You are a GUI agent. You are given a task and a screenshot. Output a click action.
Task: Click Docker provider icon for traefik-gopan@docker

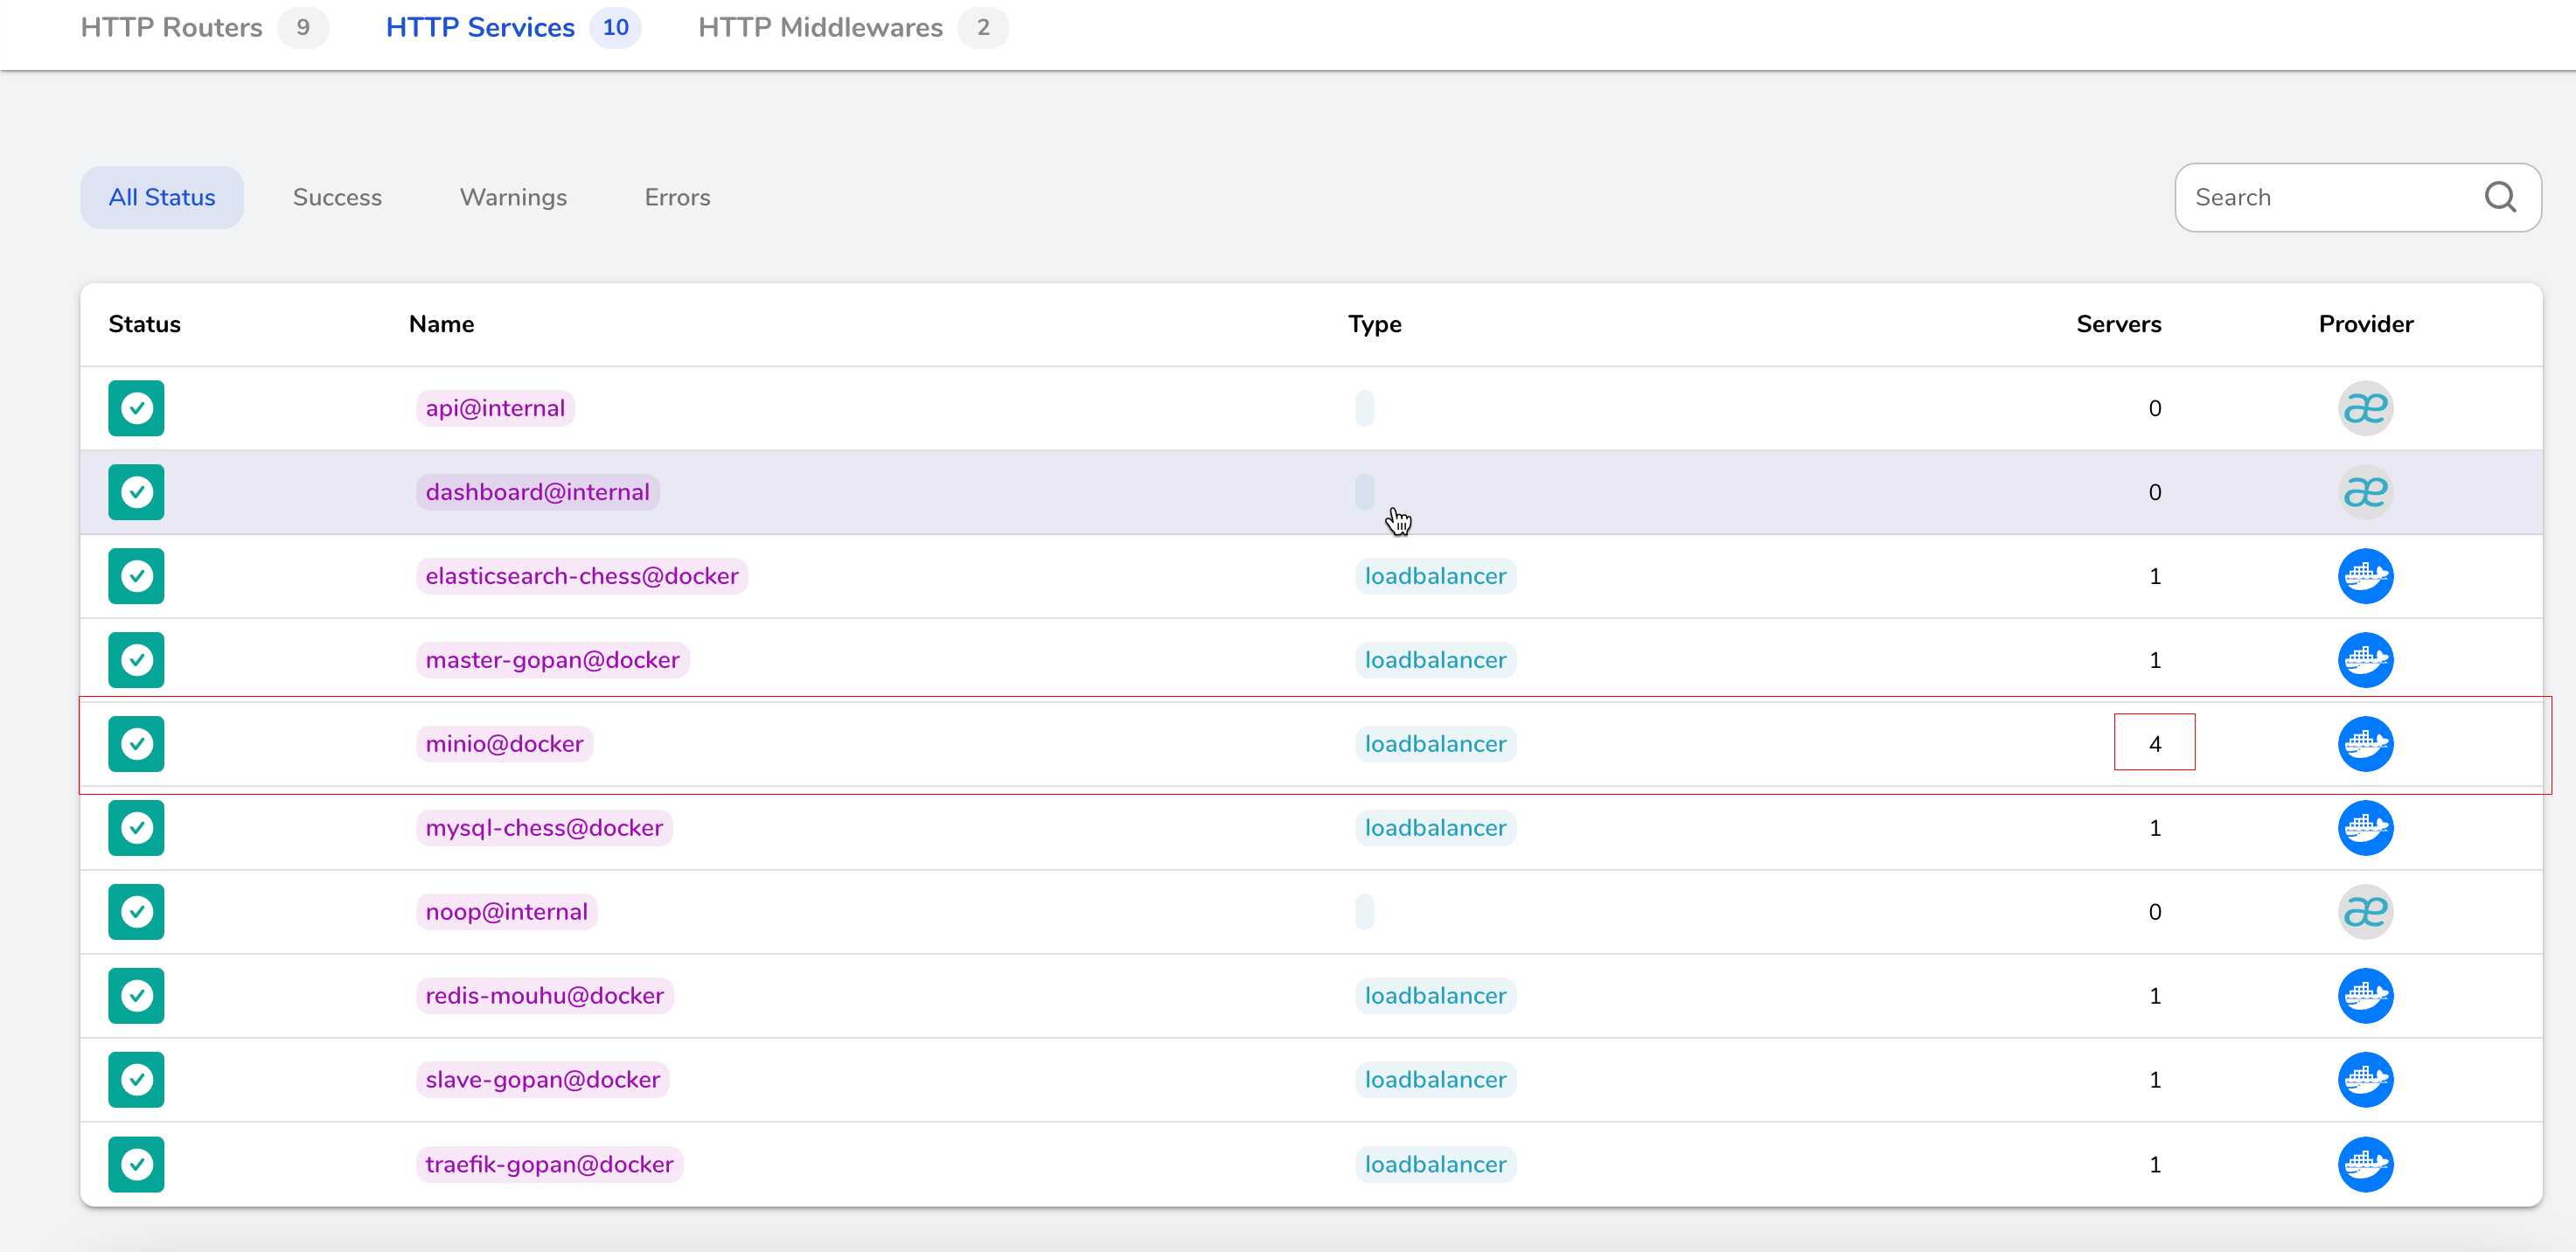[x=2364, y=1164]
